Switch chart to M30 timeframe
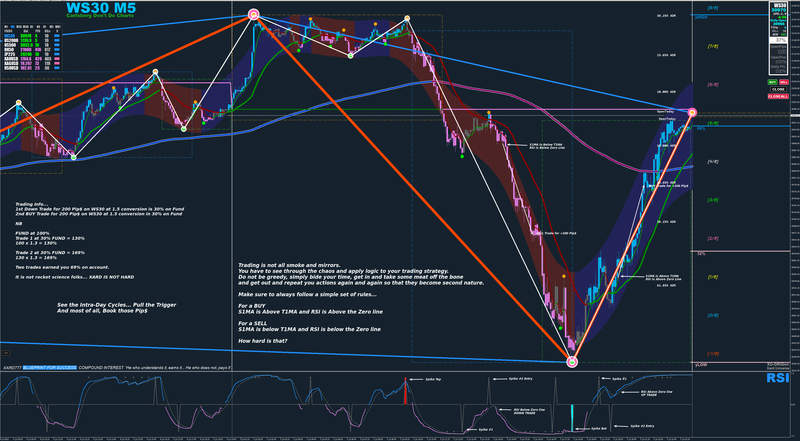800x441 pixels. point(26,27)
